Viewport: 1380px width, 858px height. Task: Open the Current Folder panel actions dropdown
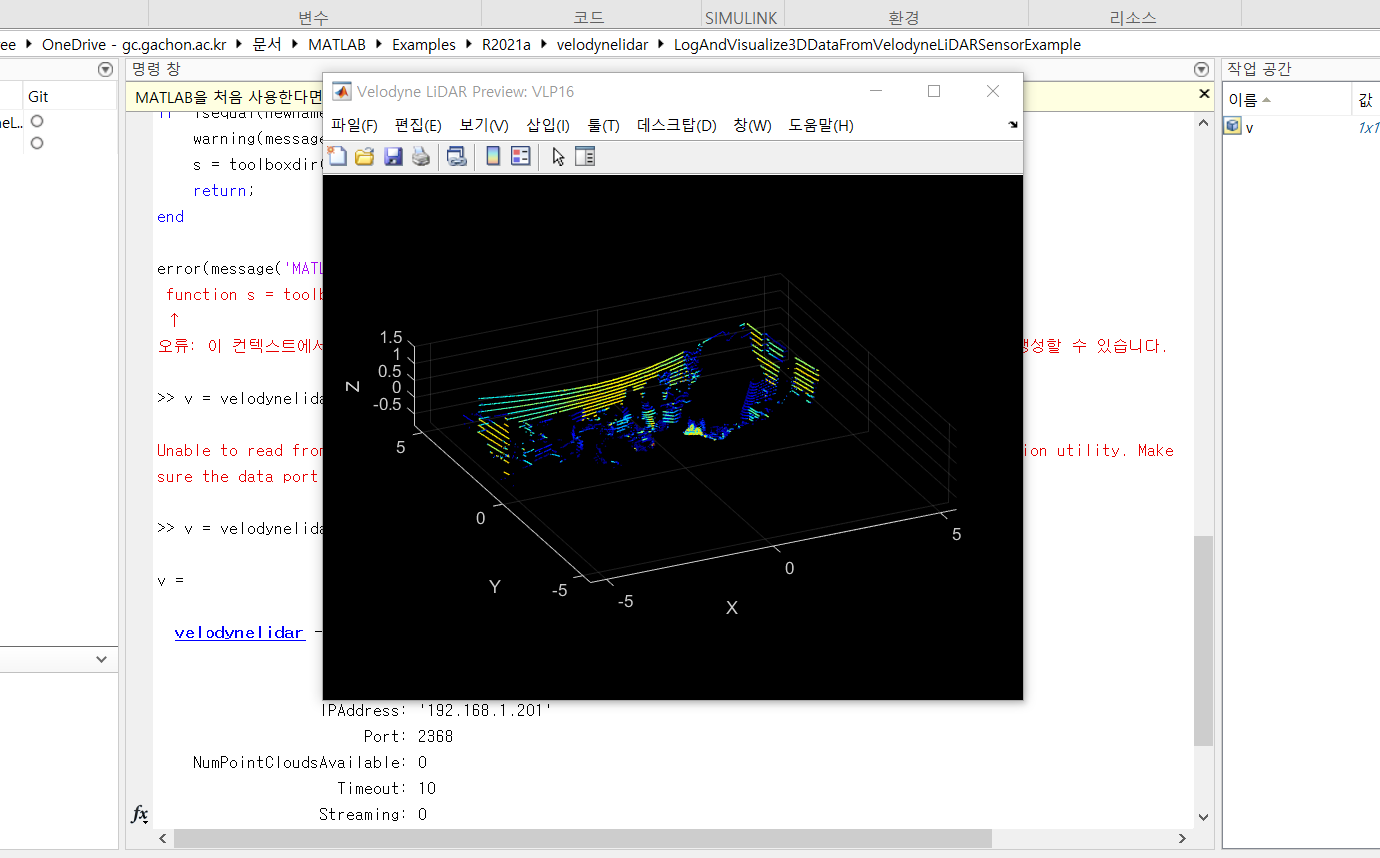(x=105, y=69)
